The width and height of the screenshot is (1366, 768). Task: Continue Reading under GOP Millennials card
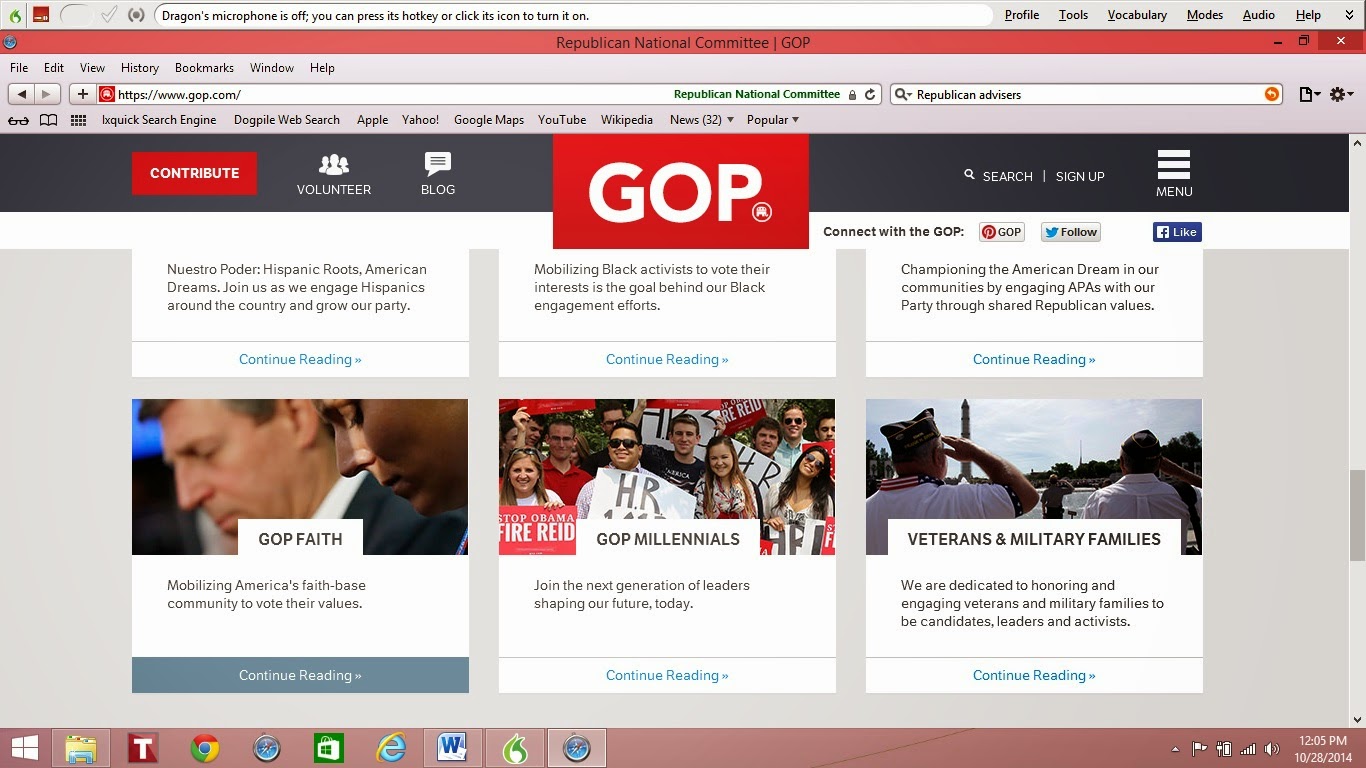point(667,675)
